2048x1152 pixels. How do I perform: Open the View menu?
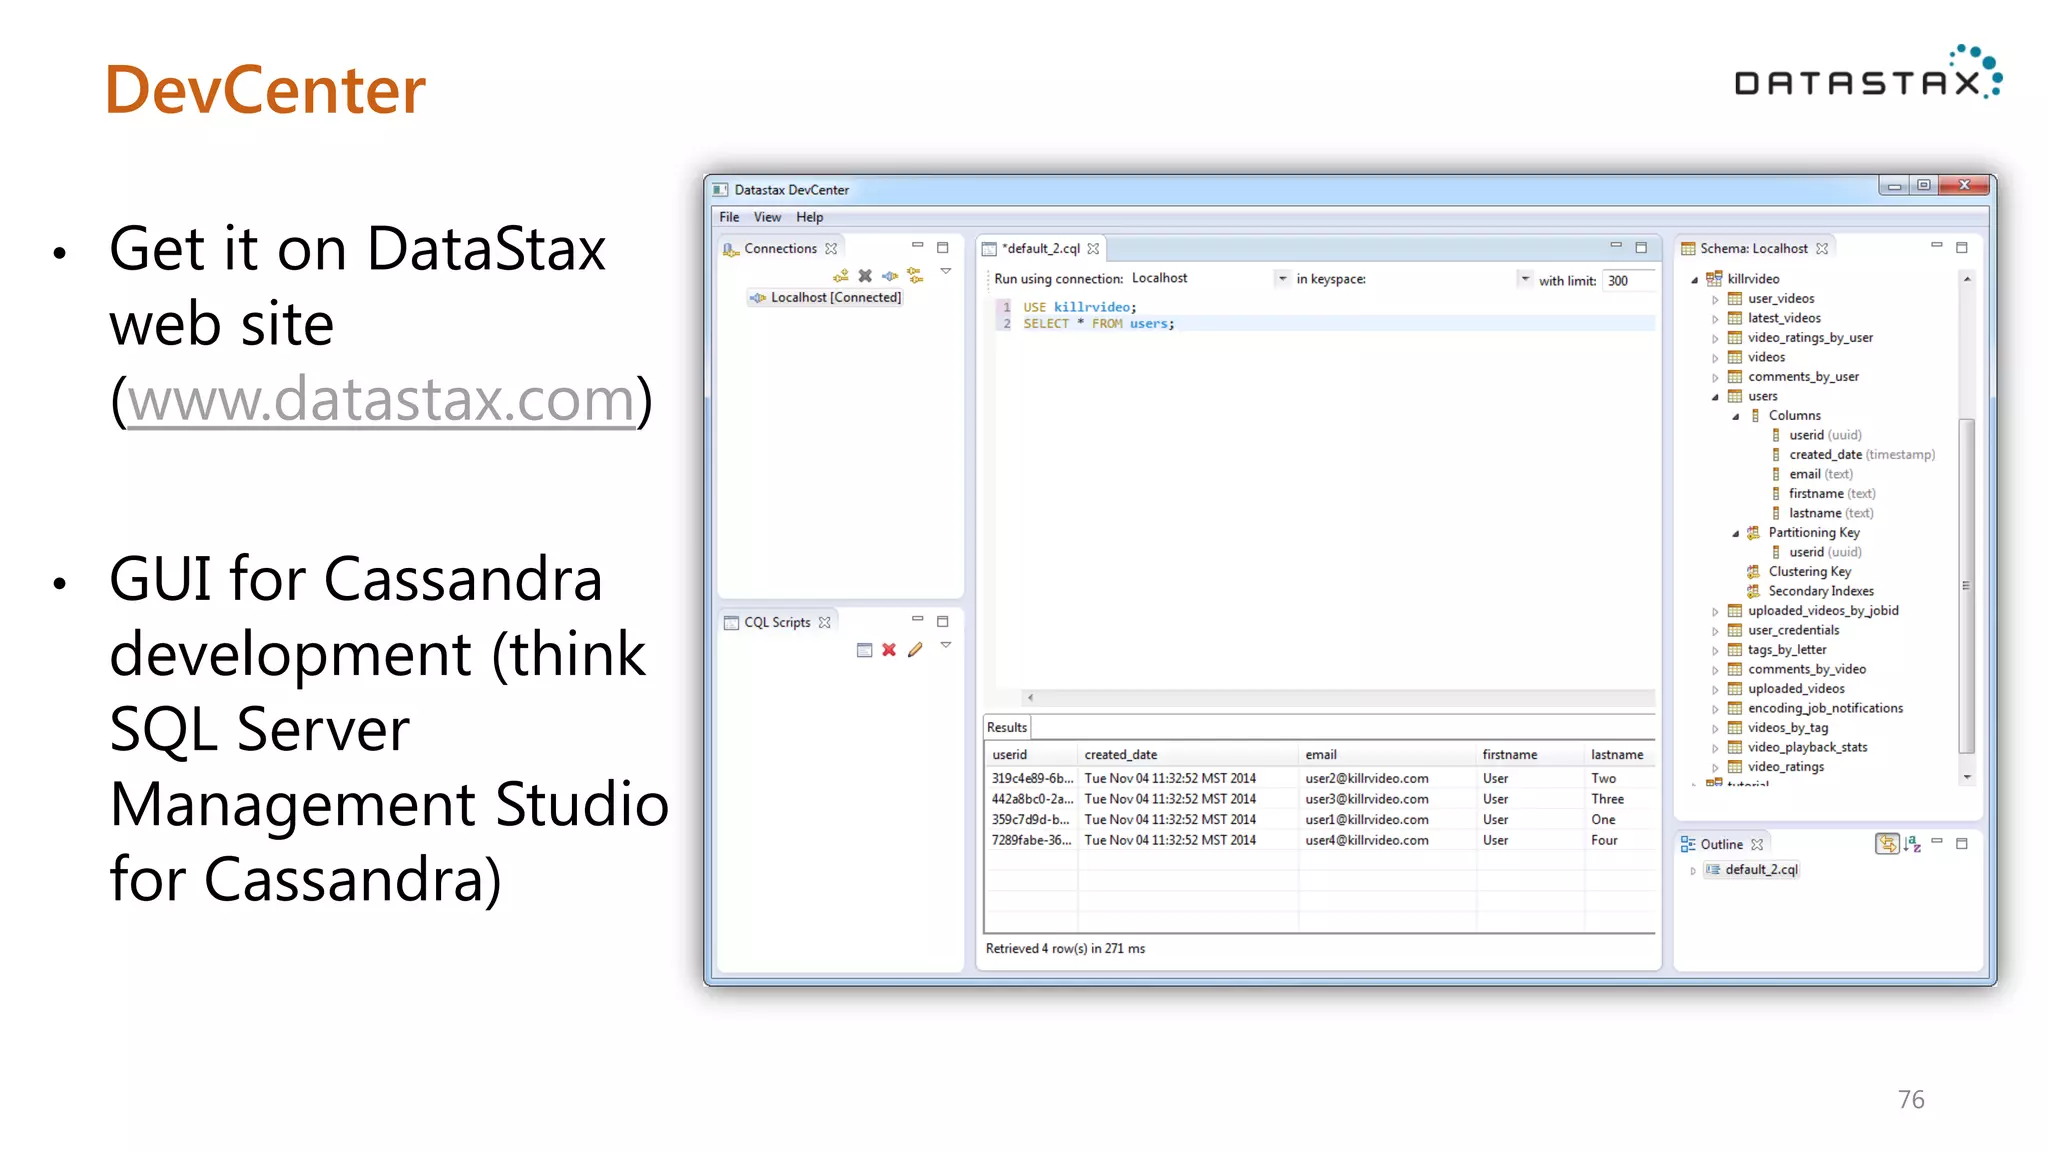click(x=767, y=217)
